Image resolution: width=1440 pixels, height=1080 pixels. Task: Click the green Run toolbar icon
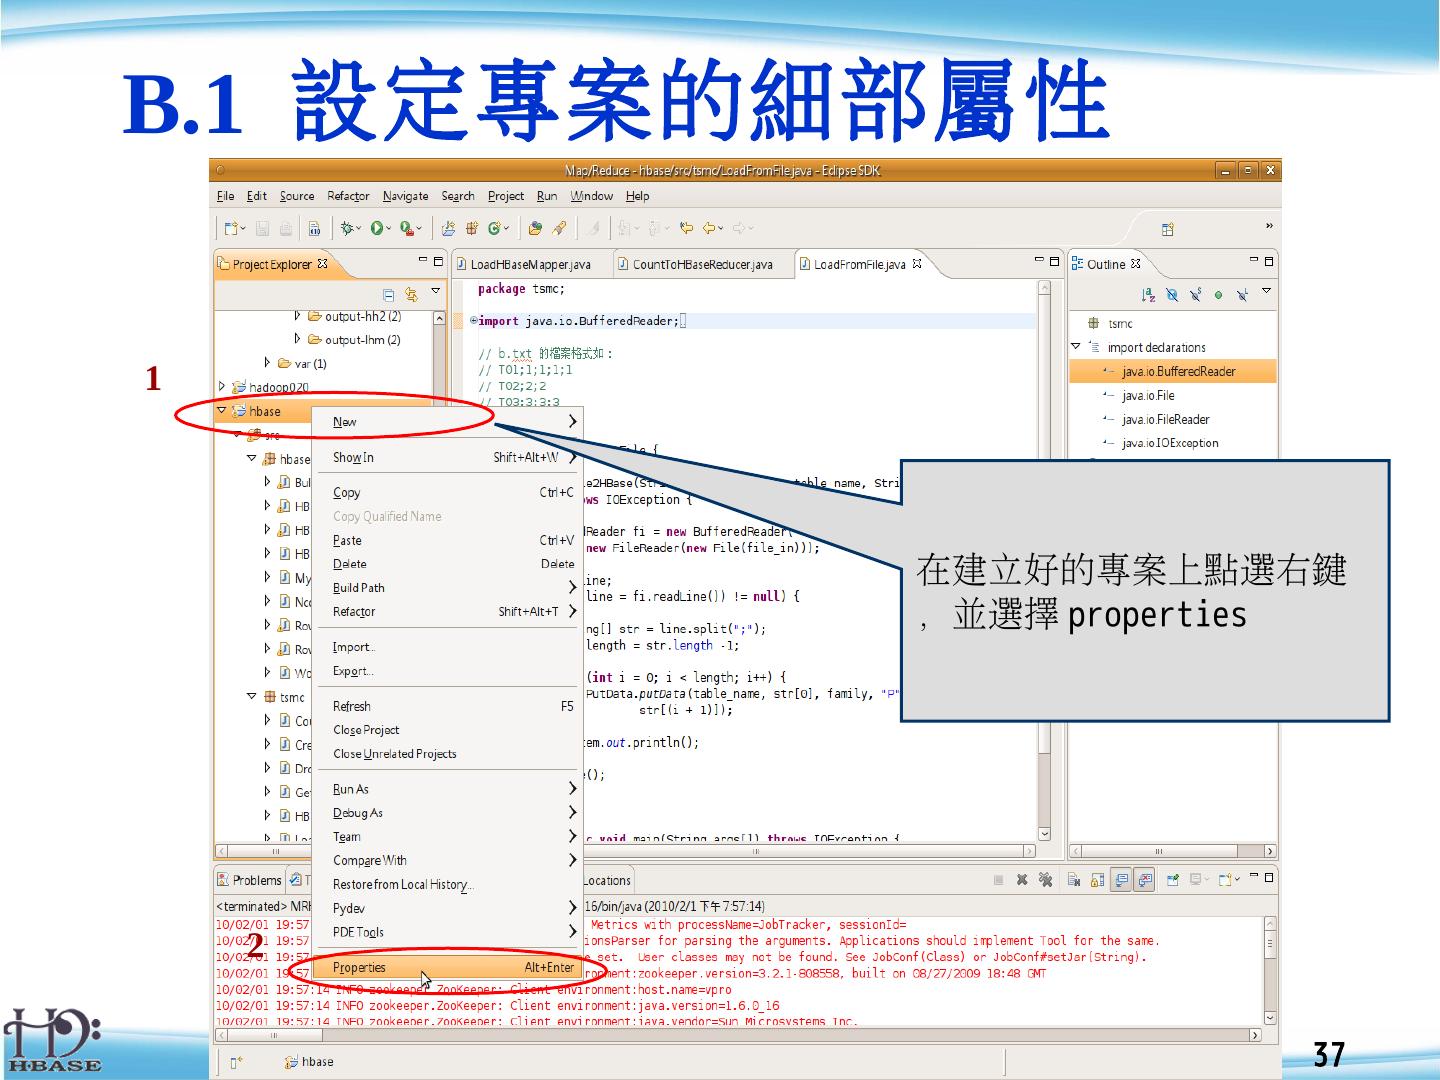[377, 229]
